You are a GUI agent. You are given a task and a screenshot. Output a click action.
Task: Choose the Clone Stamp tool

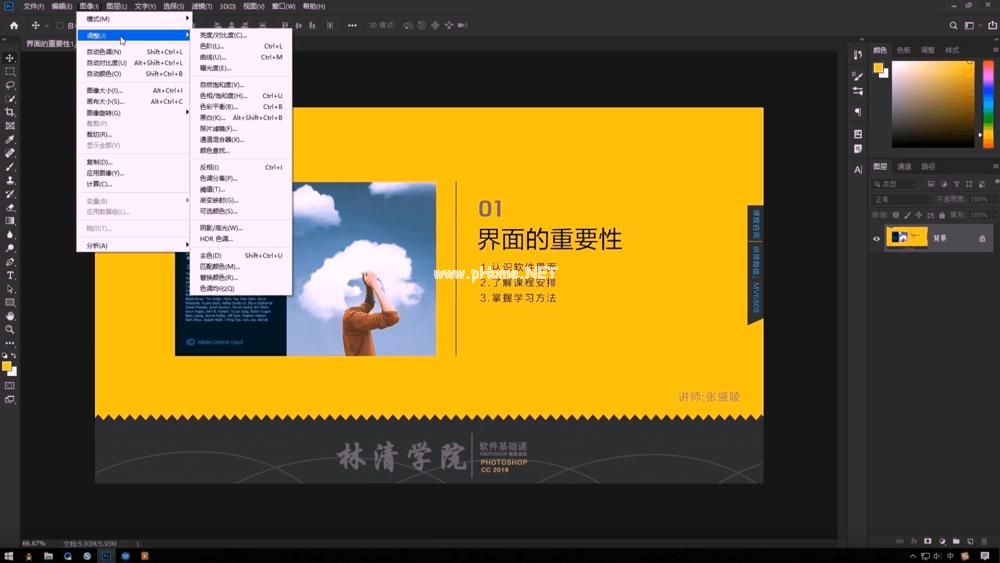click(x=10, y=180)
